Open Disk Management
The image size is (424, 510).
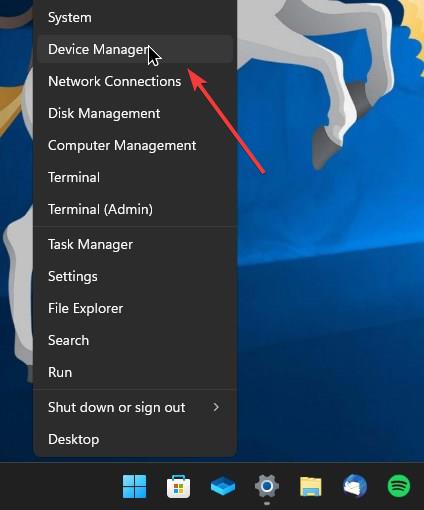[135, 113]
